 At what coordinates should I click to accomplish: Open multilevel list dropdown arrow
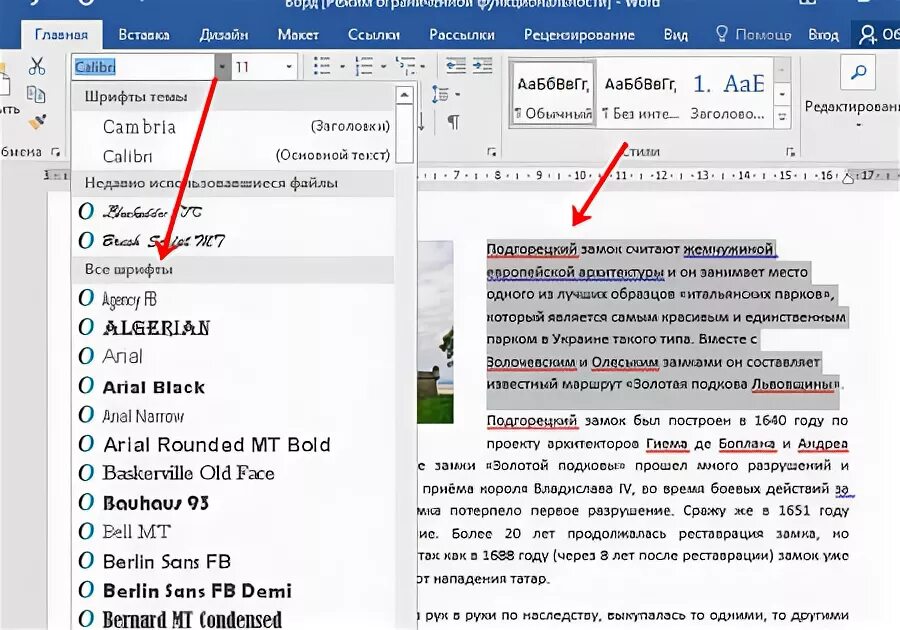pyautogui.click(x=424, y=67)
